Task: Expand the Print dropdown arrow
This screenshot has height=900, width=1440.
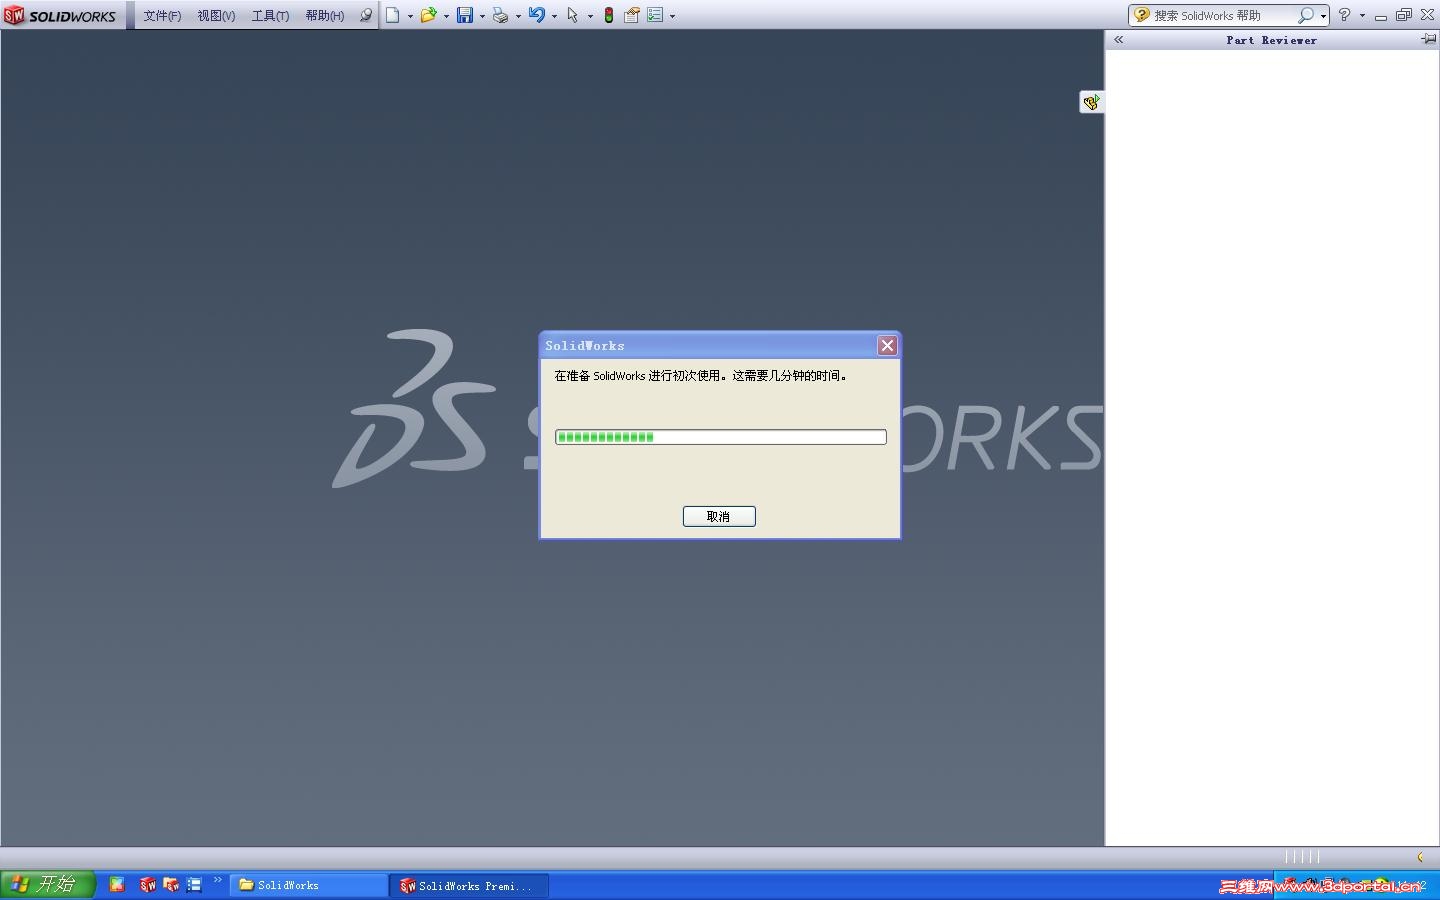Action: tap(518, 16)
